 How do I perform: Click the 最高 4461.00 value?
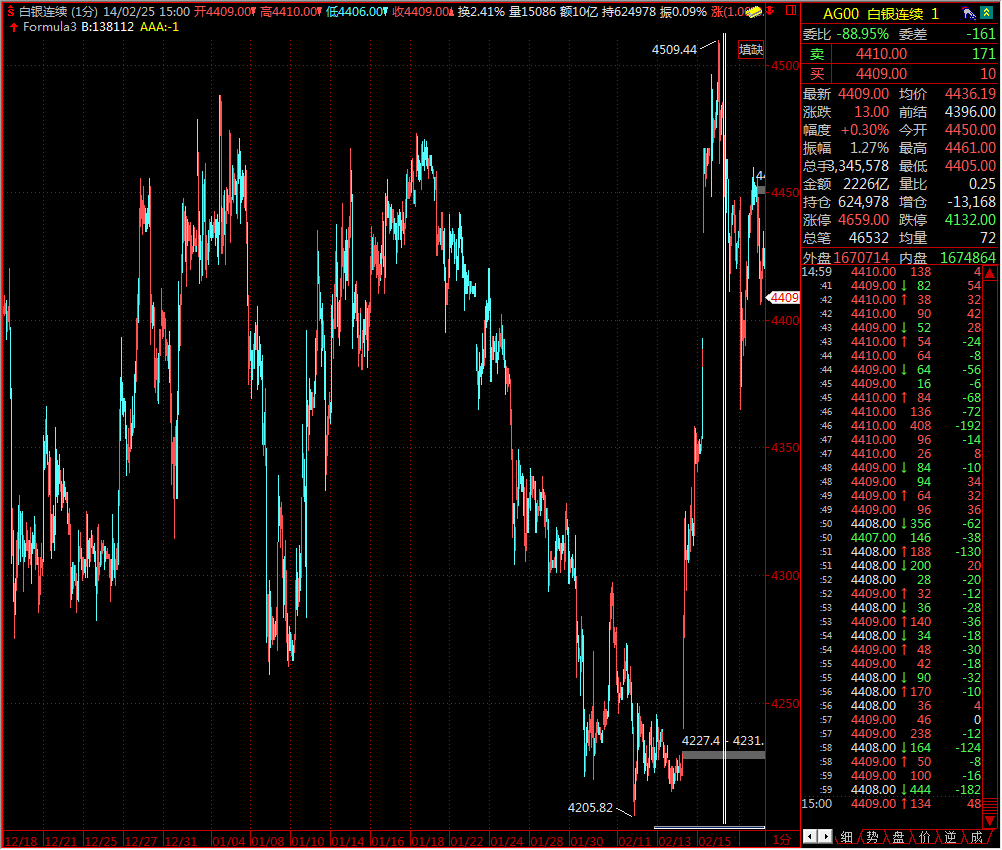tap(970, 148)
